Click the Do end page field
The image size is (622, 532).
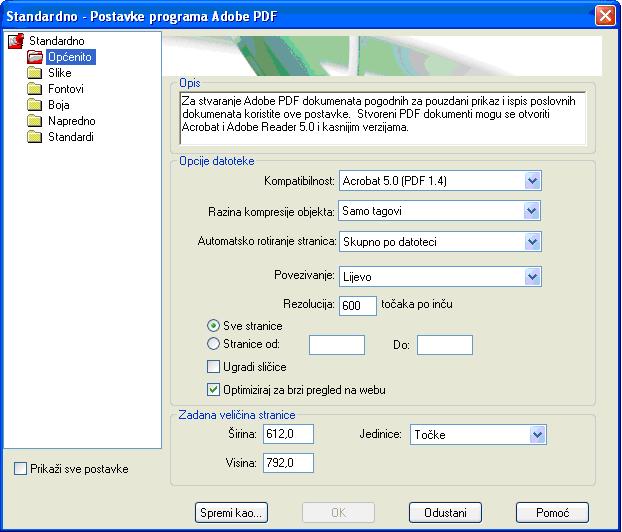[445, 345]
